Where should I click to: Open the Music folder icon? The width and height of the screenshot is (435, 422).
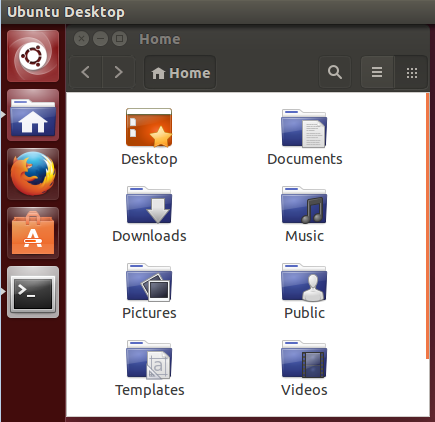click(304, 205)
